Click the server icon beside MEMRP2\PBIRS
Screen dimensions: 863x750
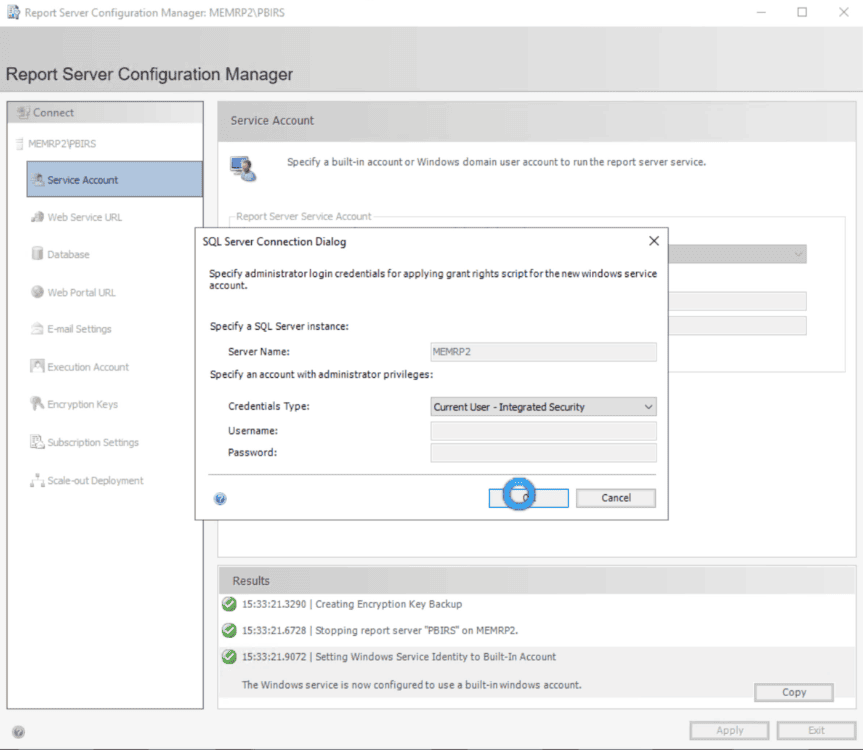coord(19,144)
